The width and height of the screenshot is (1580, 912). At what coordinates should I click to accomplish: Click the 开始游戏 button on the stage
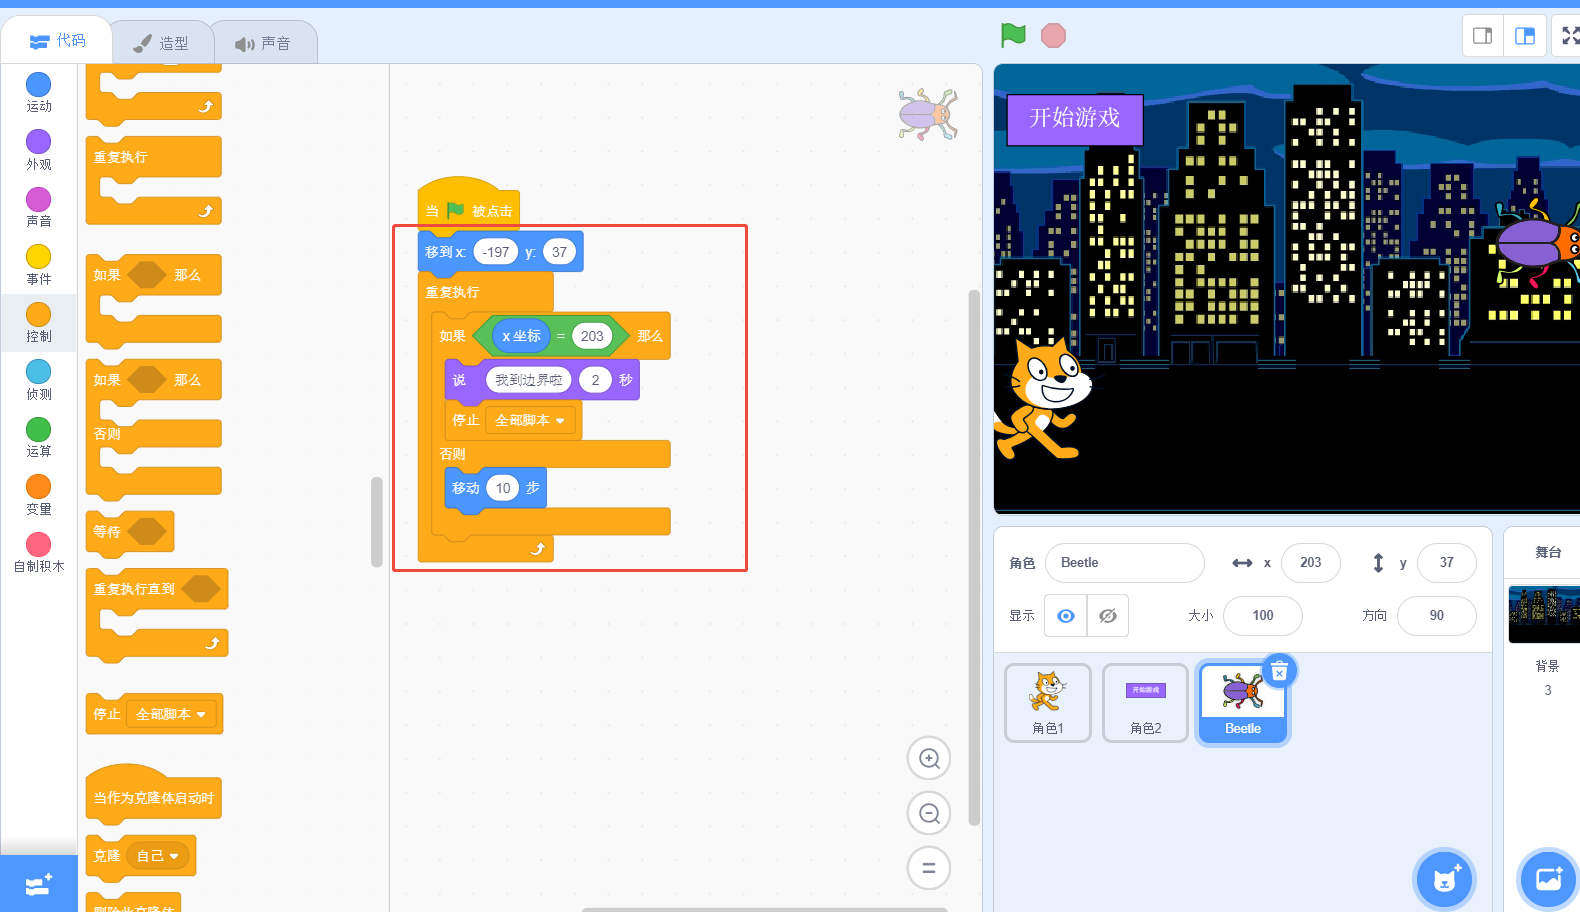pos(1075,118)
